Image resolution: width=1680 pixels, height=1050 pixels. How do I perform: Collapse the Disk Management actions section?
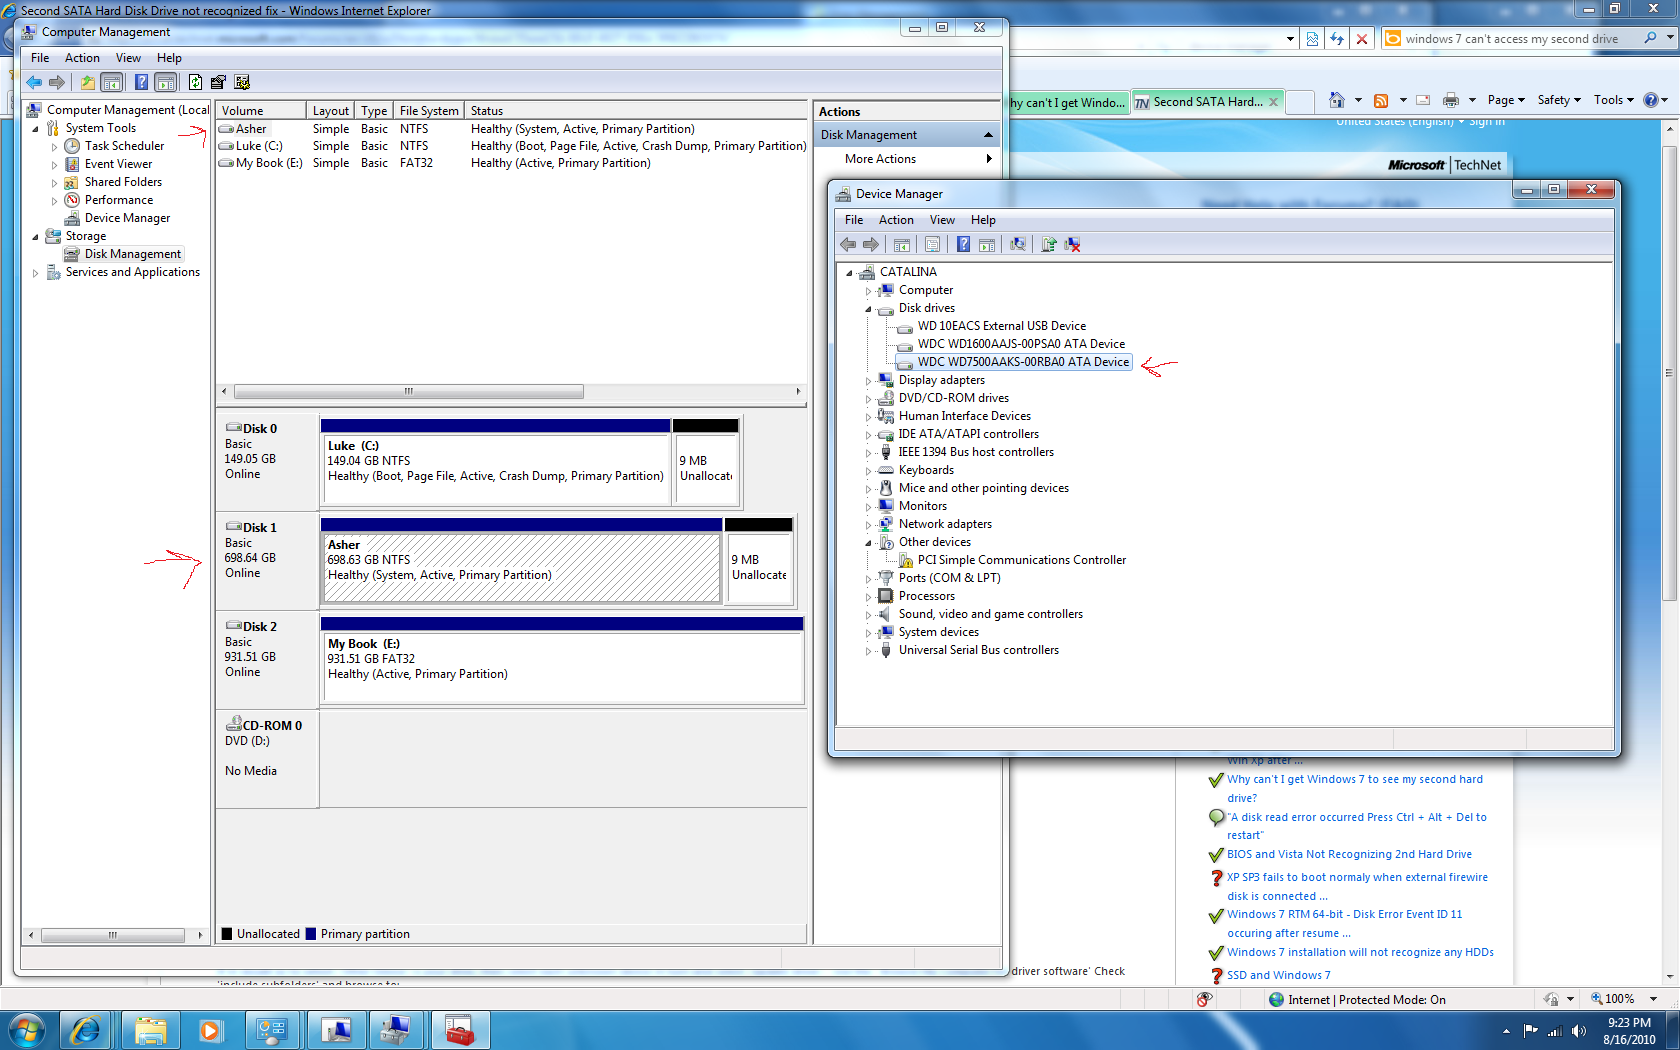tap(988, 135)
